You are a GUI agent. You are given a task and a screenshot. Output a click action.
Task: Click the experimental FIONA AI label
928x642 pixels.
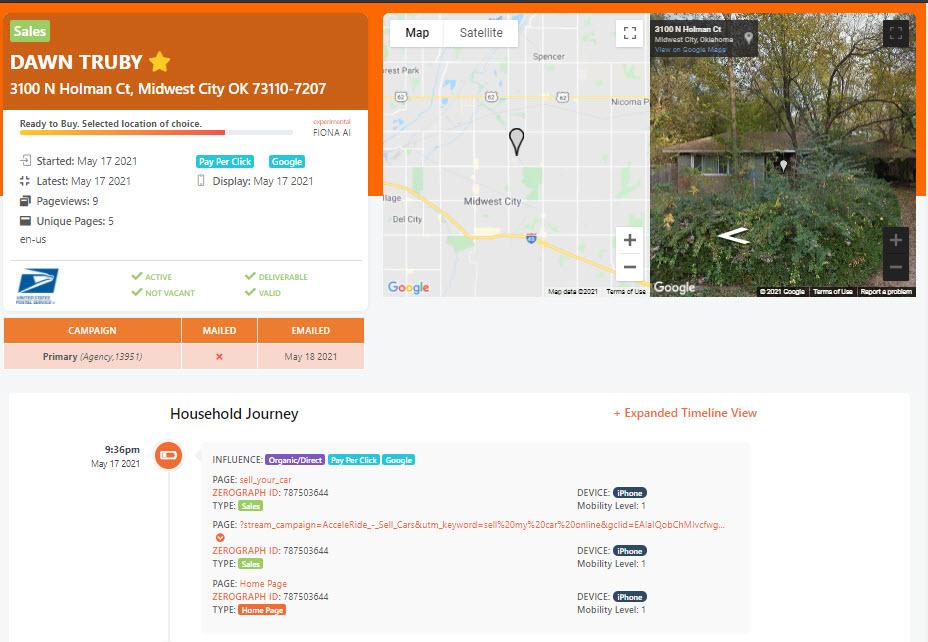331,128
